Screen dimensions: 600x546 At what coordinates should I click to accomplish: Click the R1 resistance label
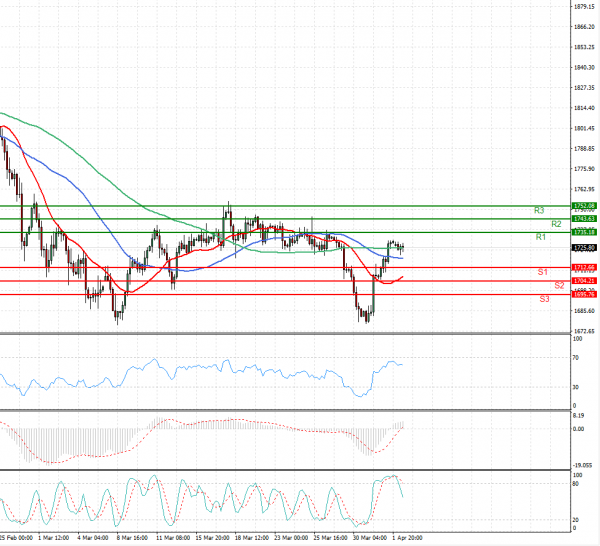(x=540, y=237)
